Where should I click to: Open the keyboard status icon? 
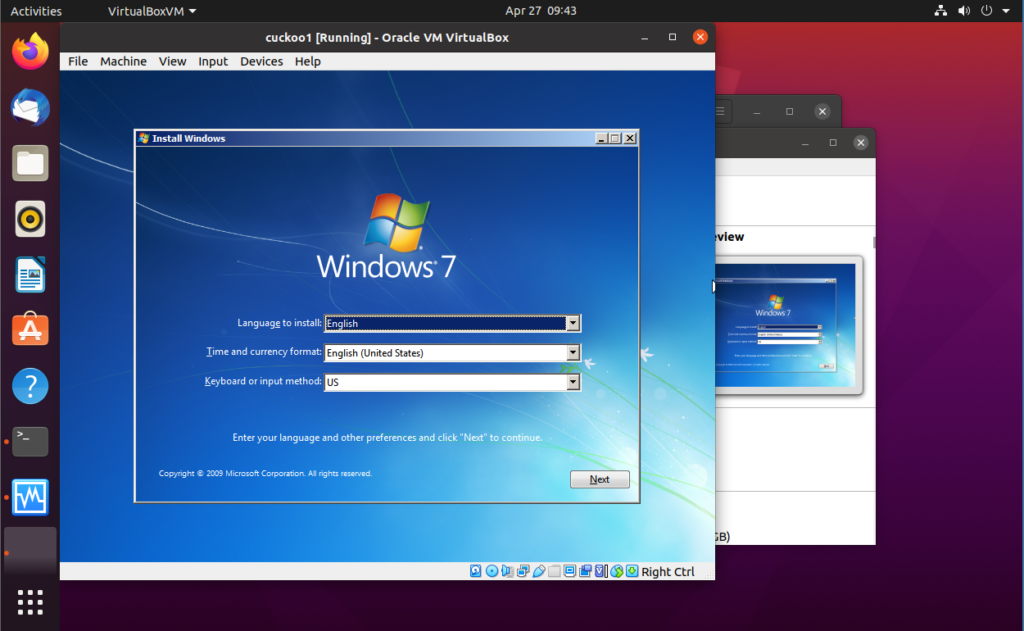[x=632, y=571]
